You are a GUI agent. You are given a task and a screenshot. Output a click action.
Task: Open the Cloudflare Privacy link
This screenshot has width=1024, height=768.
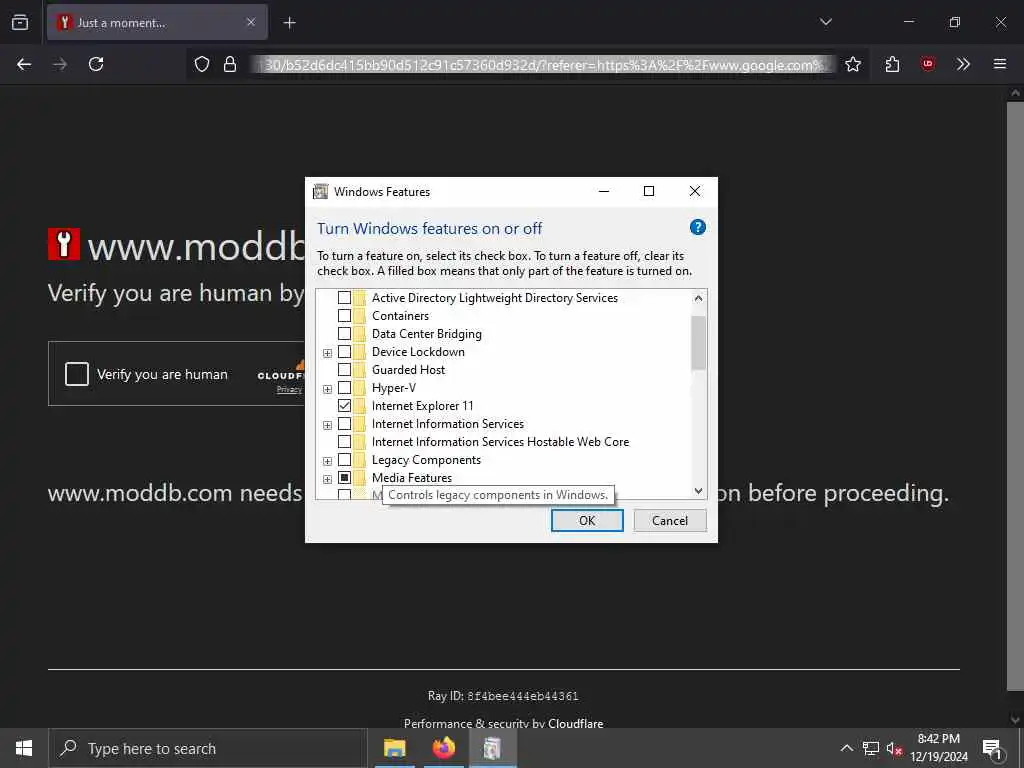(289, 390)
